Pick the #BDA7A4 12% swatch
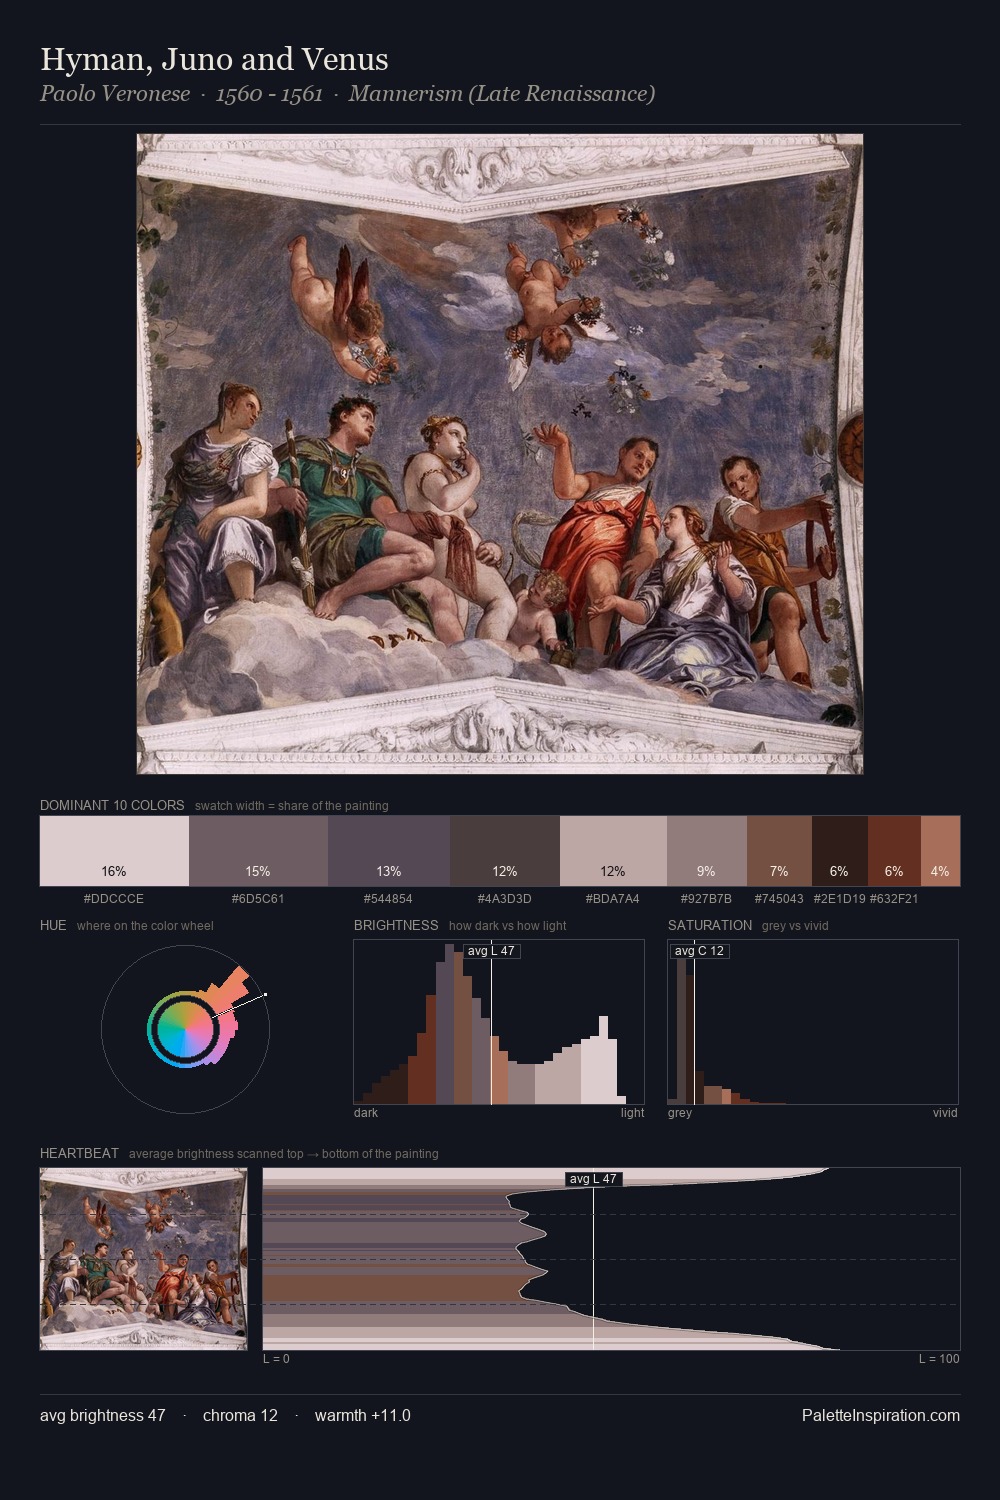1000x1500 pixels. (x=613, y=851)
